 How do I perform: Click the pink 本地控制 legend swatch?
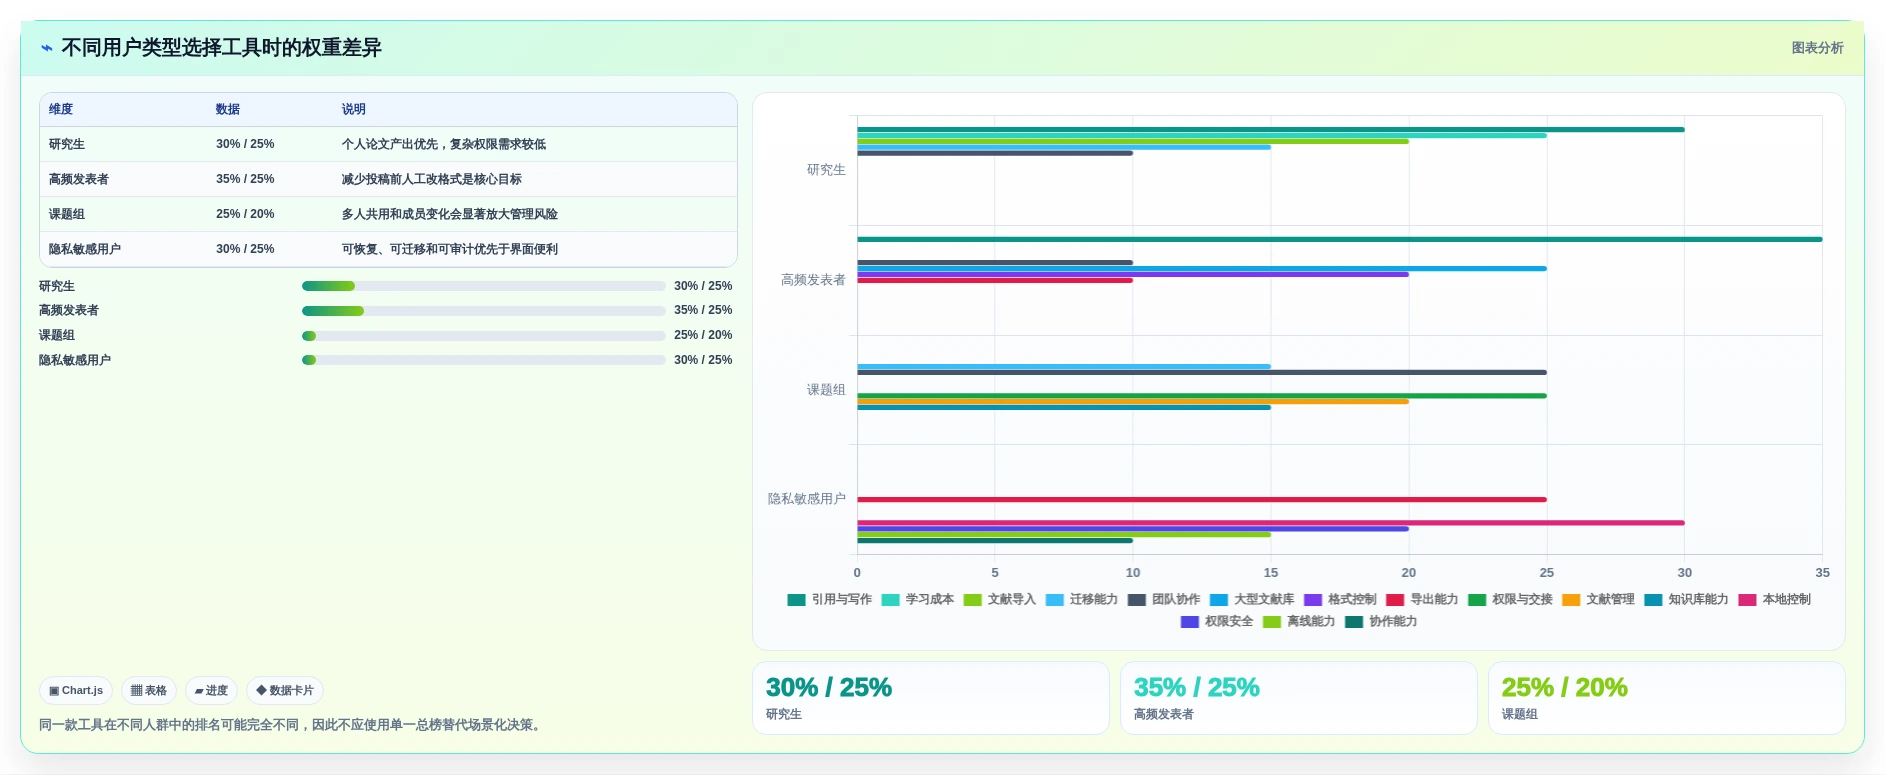pos(1747,600)
